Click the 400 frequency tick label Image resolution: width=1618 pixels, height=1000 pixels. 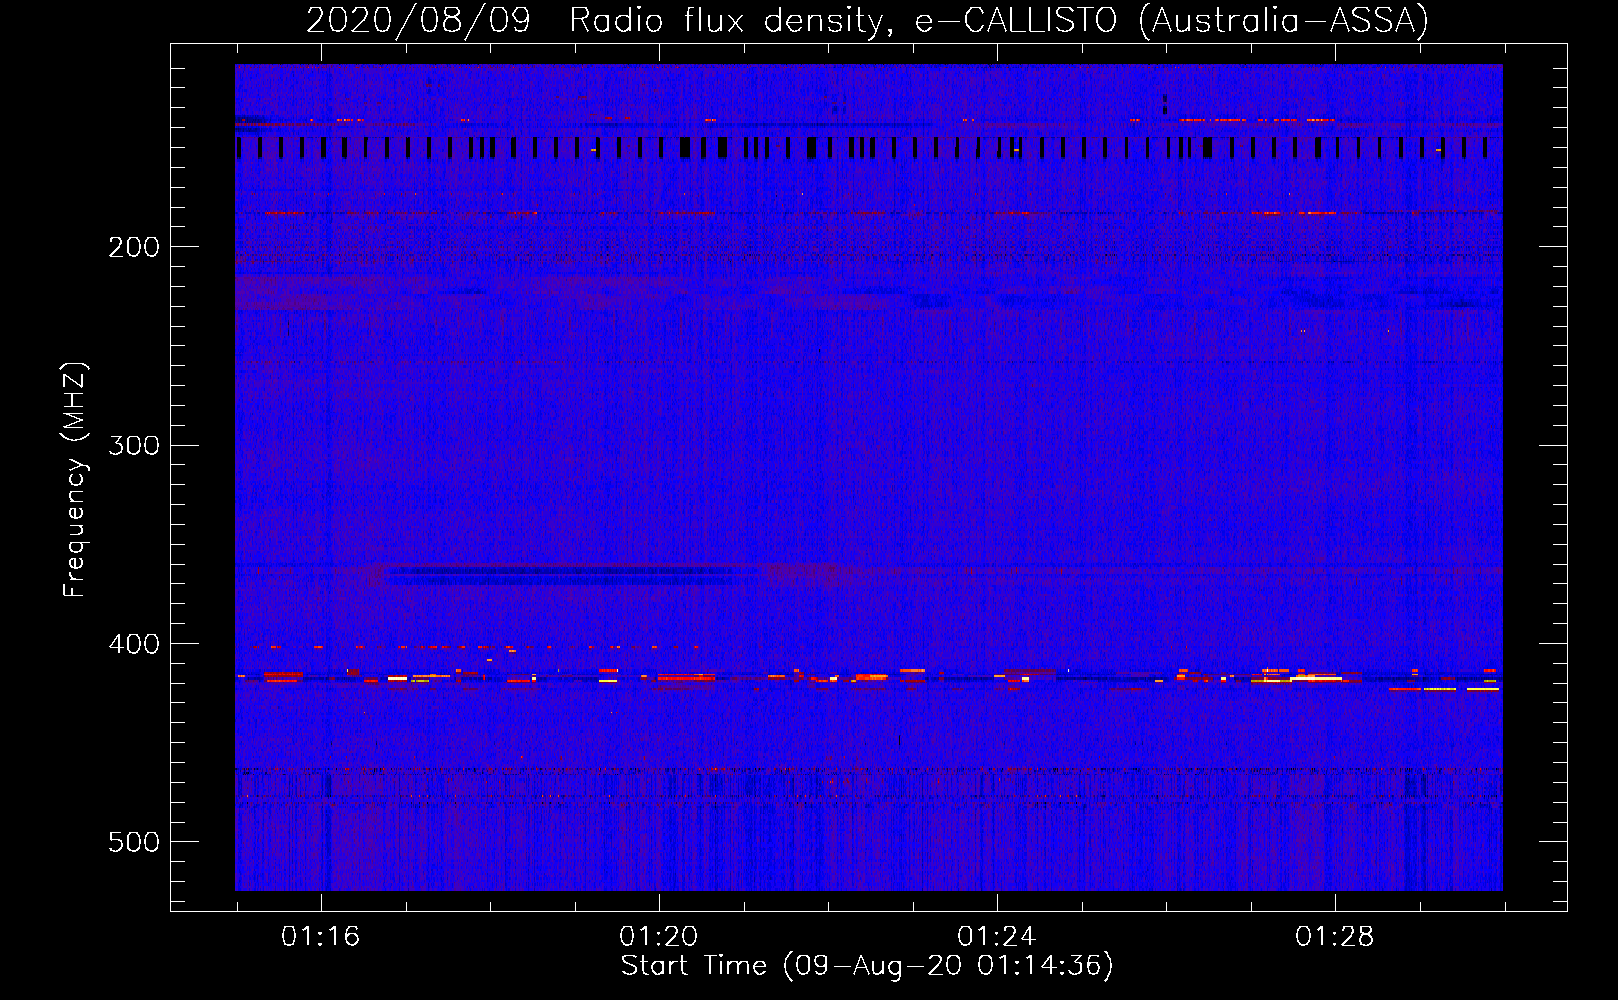(134, 644)
